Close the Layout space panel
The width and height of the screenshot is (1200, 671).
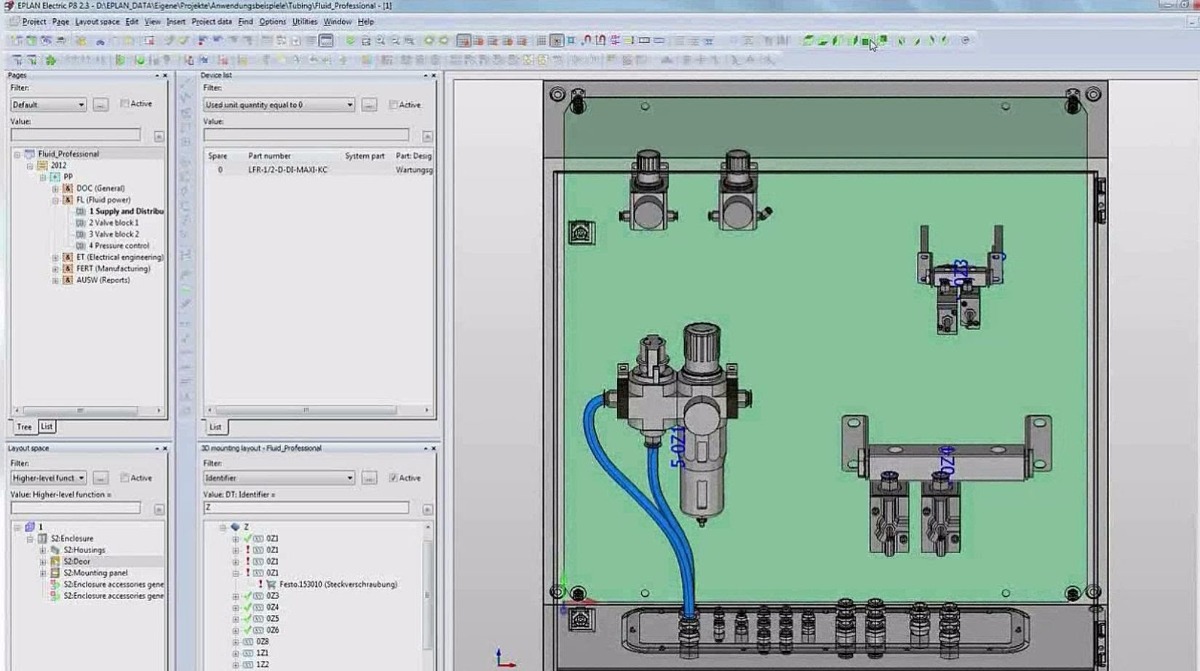coord(166,448)
